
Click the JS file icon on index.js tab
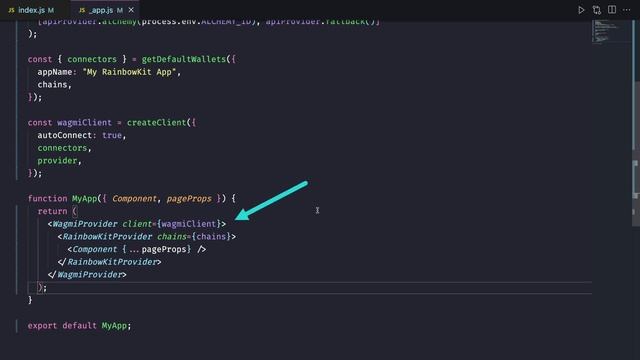pyautogui.click(x=11, y=10)
